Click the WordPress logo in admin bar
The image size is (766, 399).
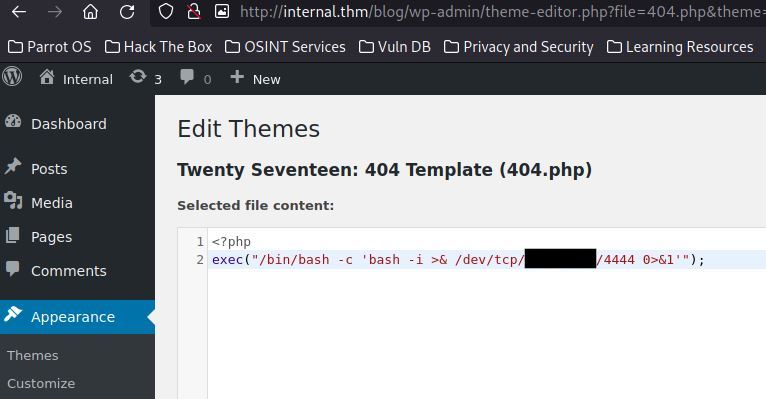tap(12, 77)
